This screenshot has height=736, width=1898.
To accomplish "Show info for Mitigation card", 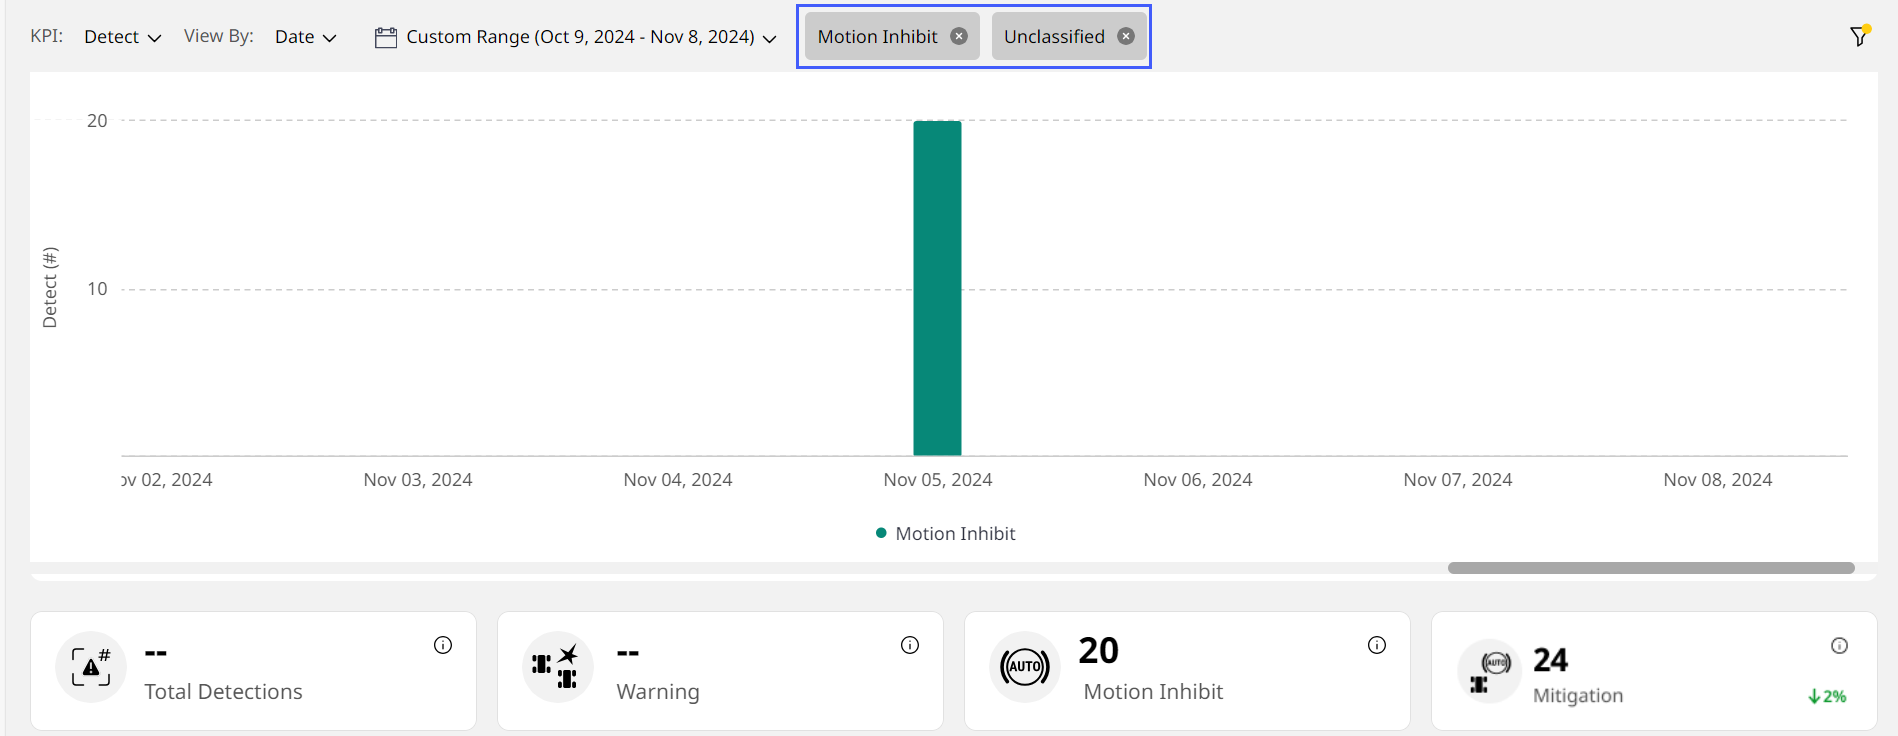I will coord(1839,646).
